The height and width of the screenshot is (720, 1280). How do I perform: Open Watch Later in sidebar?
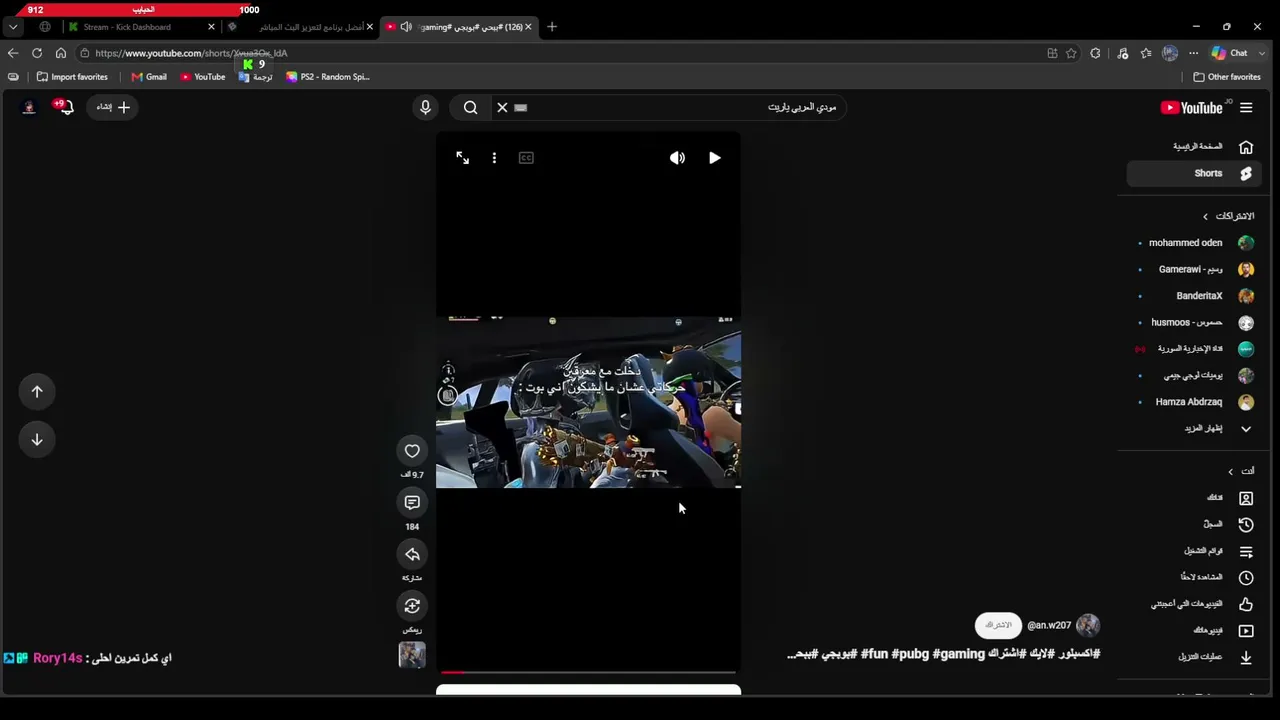[x=1194, y=577]
